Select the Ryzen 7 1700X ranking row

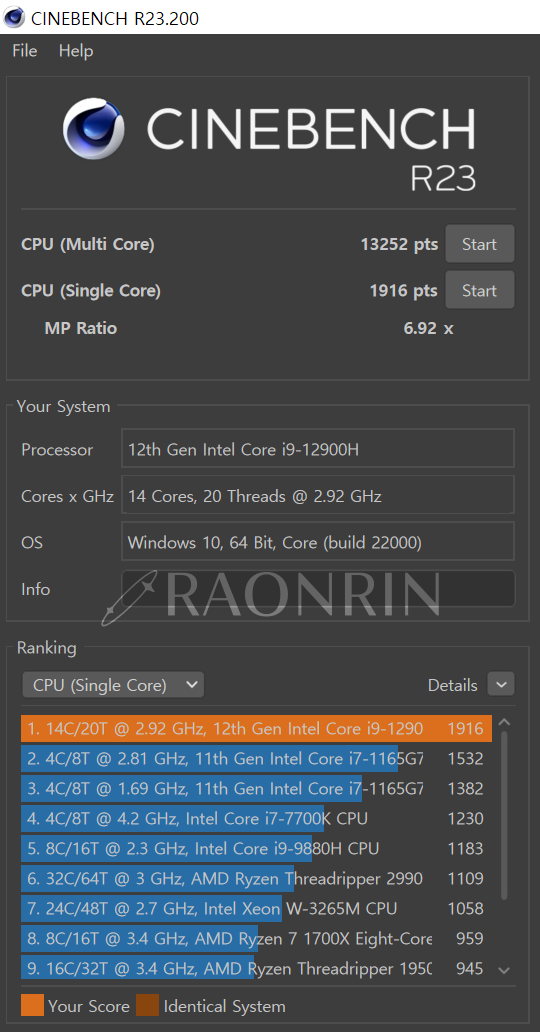tap(257, 939)
